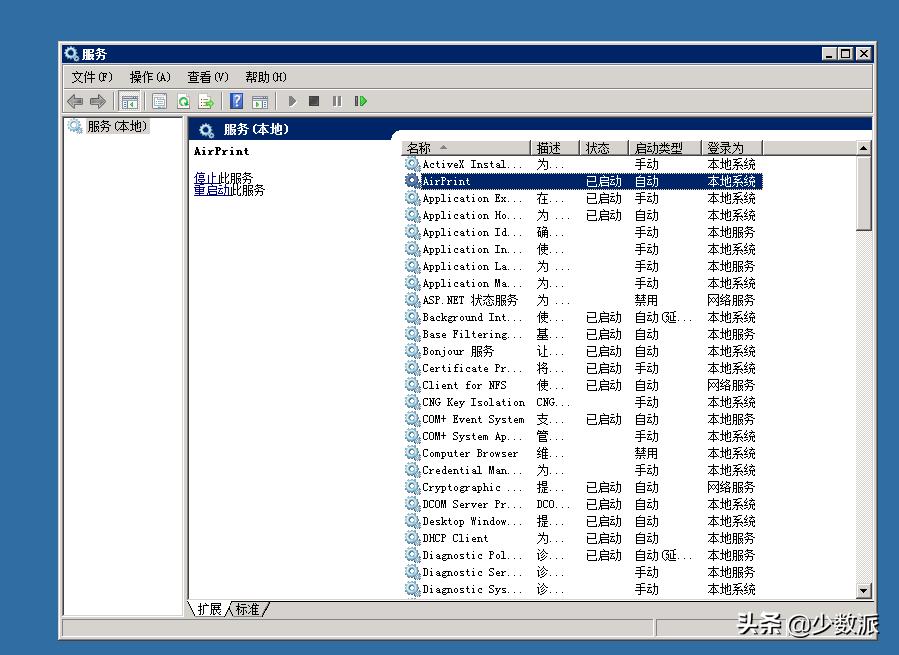The width and height of the screenshot is (899, 655).
Task: Click the Export List icon
Action: (x=205, y=100)
